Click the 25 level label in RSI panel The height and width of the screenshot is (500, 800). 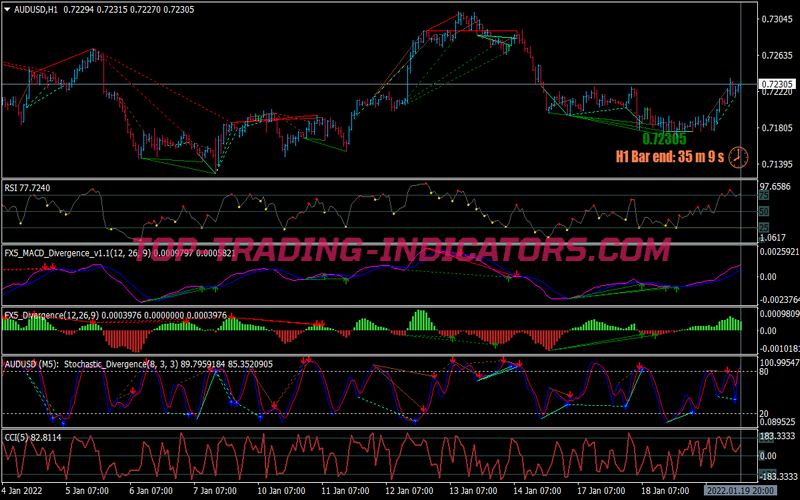764,228
